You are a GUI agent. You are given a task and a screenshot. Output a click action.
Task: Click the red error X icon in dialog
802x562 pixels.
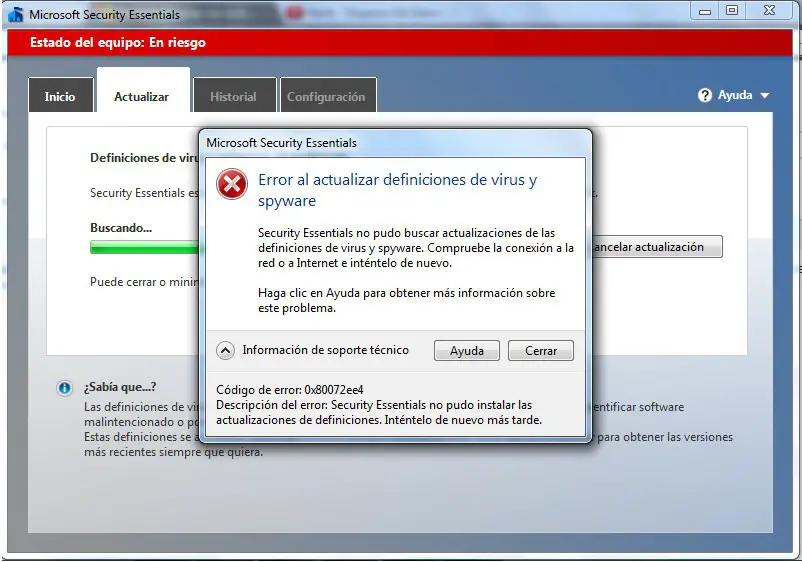(x=232, y=184)
